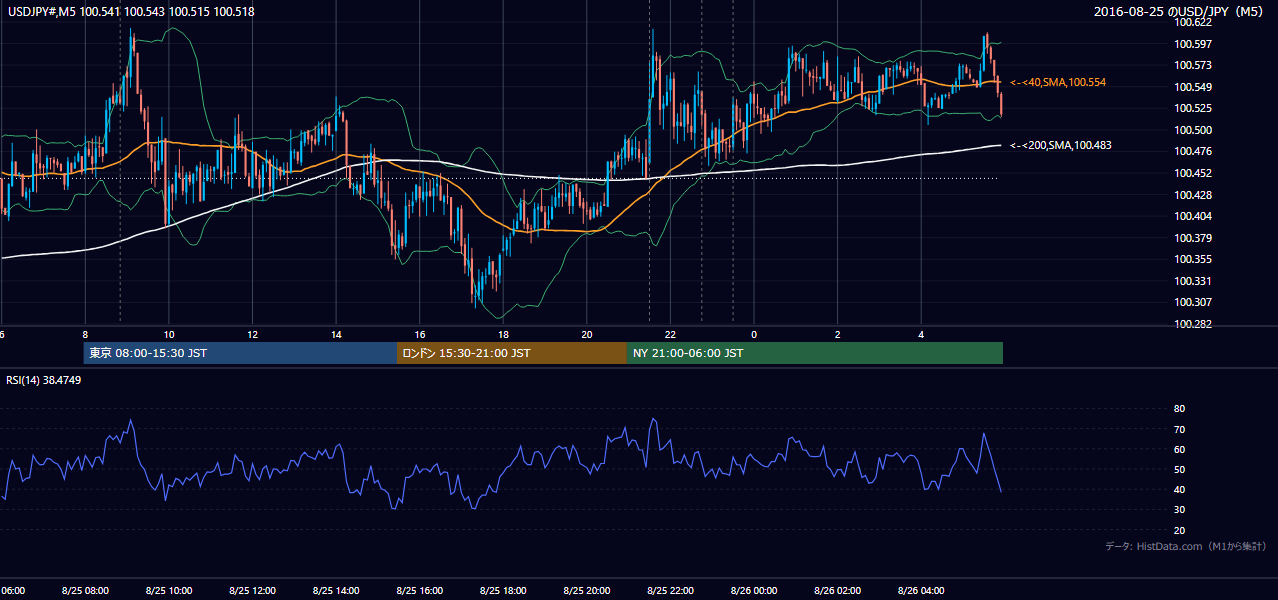Click hour 0 on the price chart time axis

coord(754,335)
